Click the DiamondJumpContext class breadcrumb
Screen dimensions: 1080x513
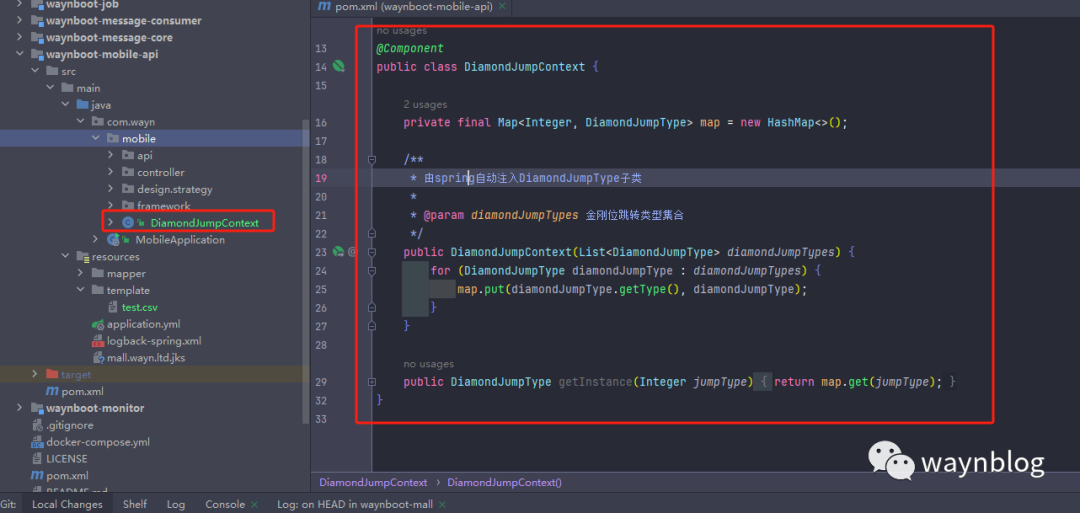point(373,483)
